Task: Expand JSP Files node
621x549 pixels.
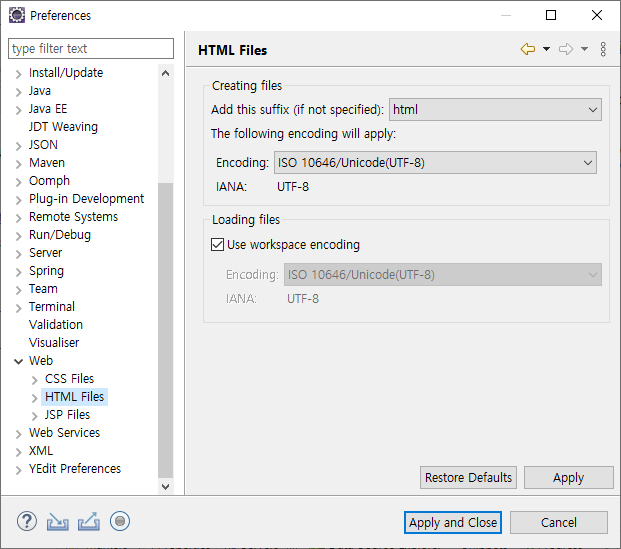Action: point(34,416)
